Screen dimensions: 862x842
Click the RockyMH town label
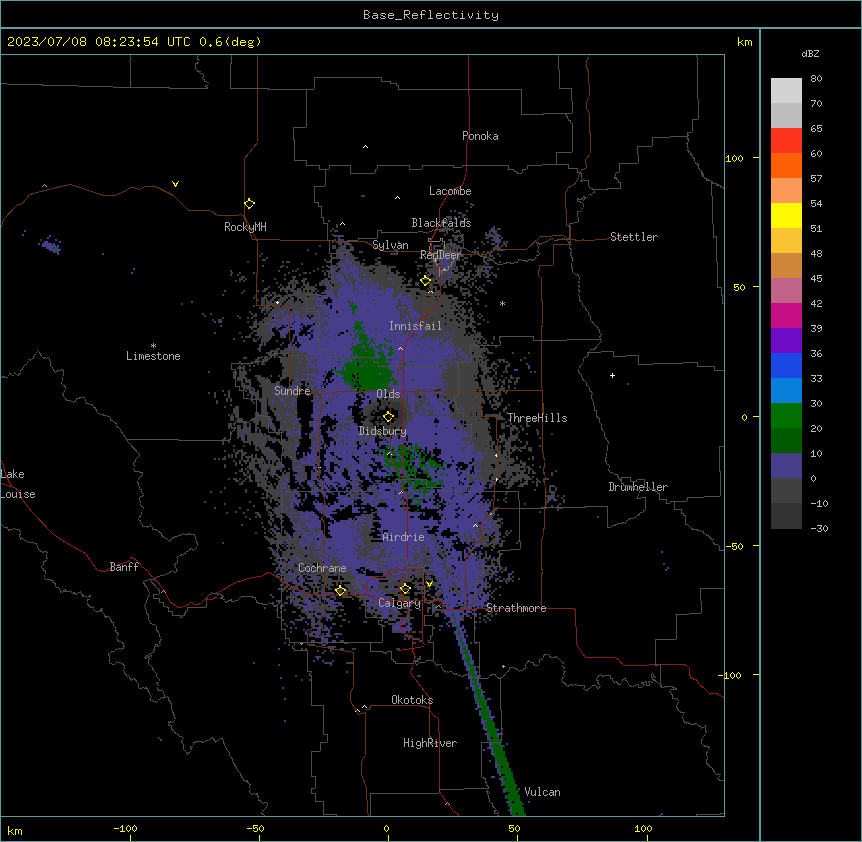tap(245, 227)
